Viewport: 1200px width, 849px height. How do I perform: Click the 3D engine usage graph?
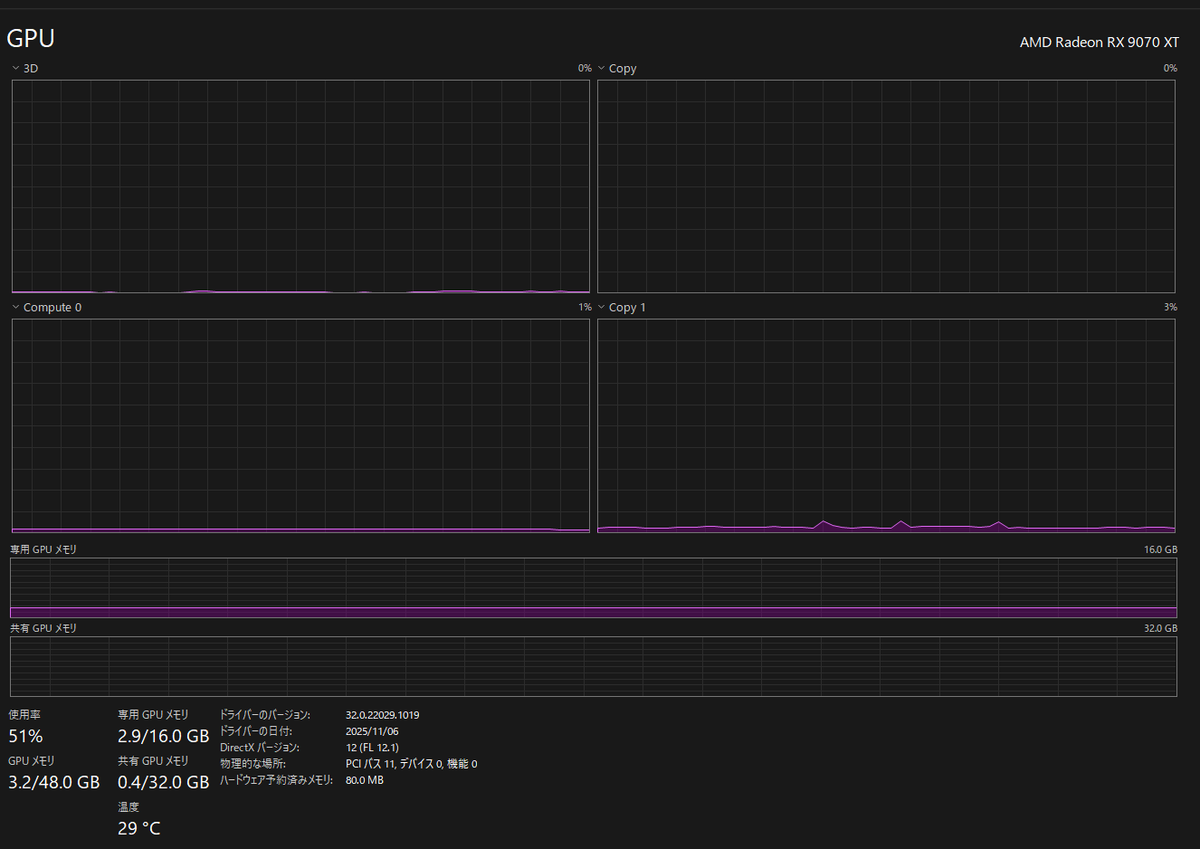tap(301, 186)
